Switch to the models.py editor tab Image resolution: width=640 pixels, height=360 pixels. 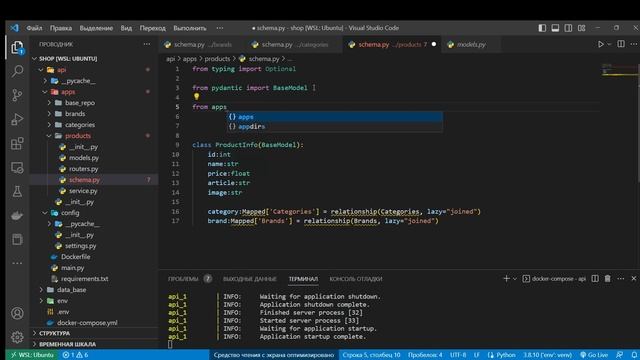tap(471, 44)
